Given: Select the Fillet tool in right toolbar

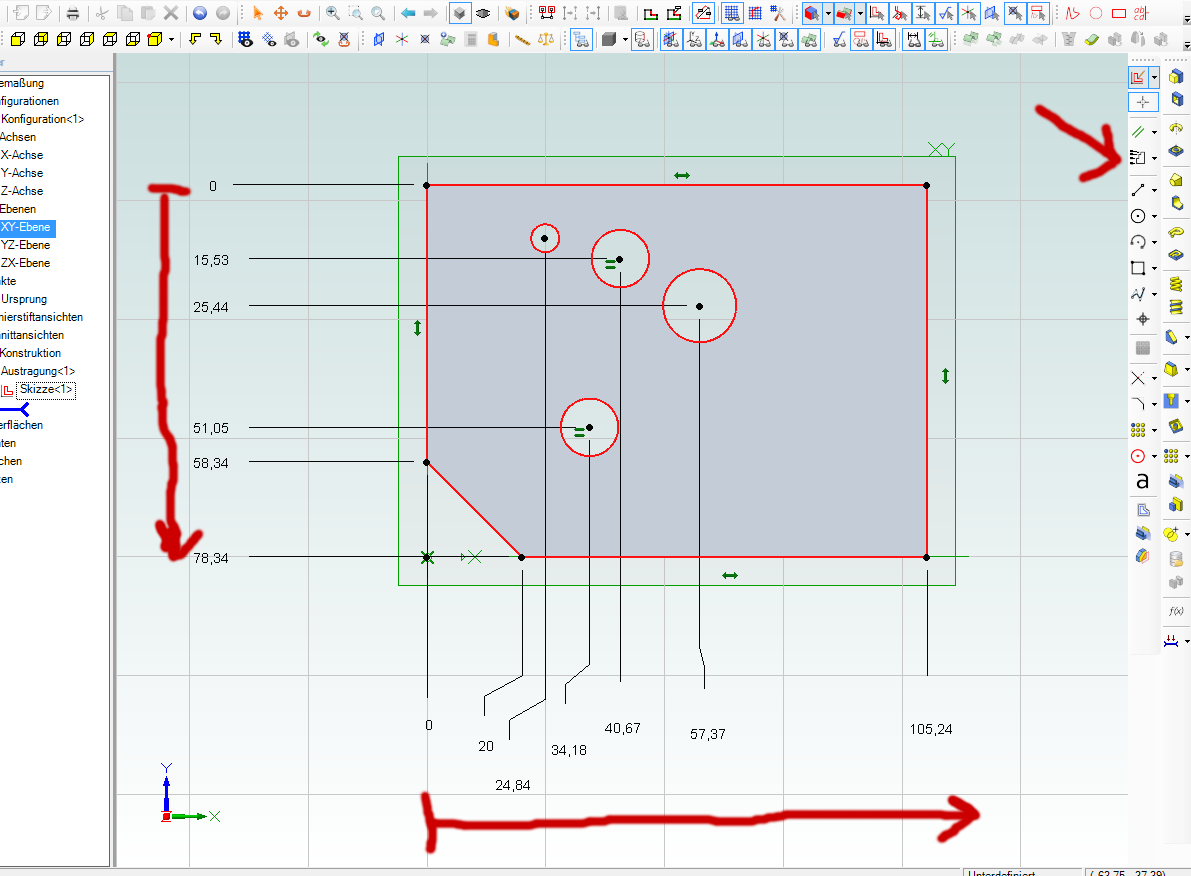Looking at the screenshot, I should (1138, 403).
